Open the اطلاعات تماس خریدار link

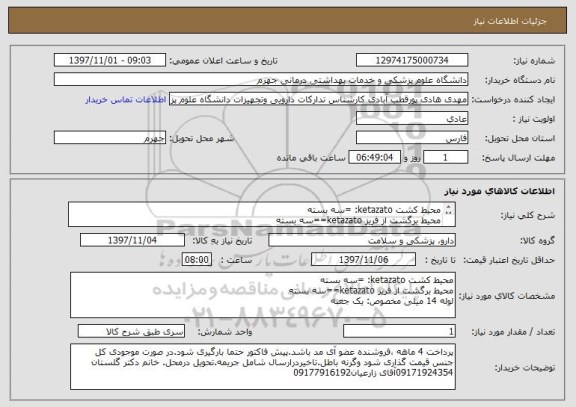click(125, 100)
